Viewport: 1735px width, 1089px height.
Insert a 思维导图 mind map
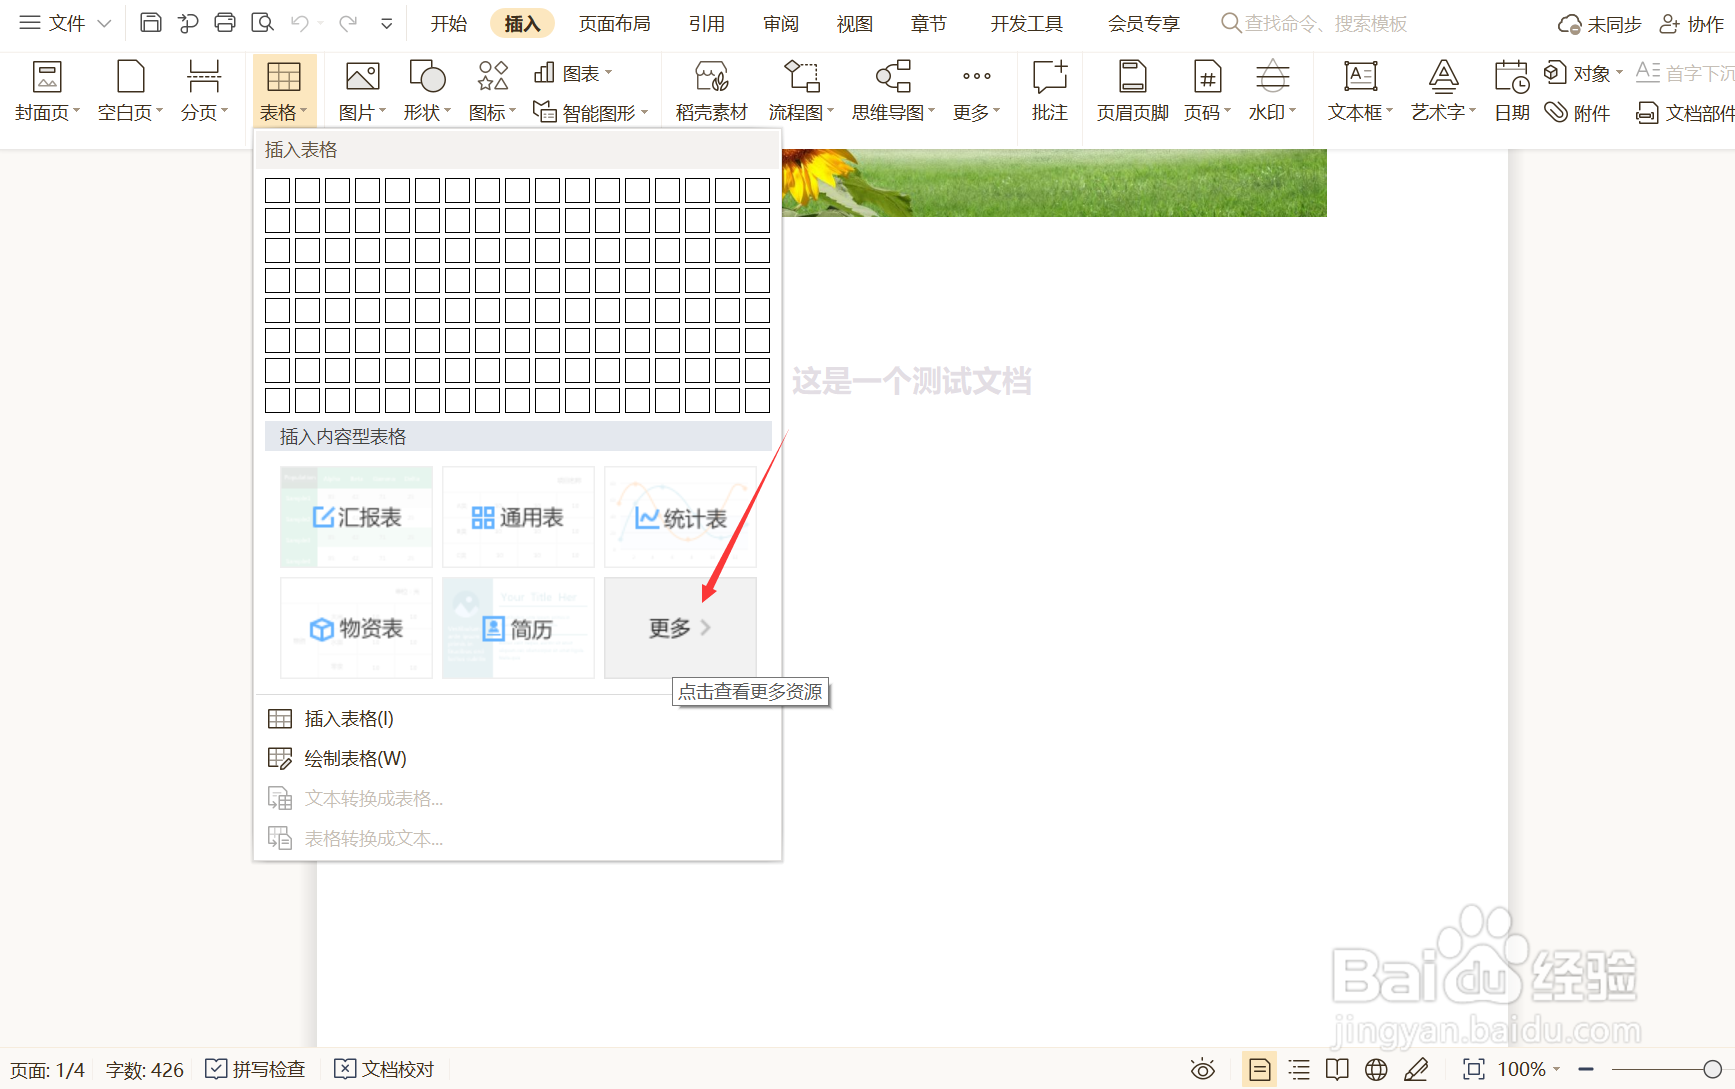(889, 90)
